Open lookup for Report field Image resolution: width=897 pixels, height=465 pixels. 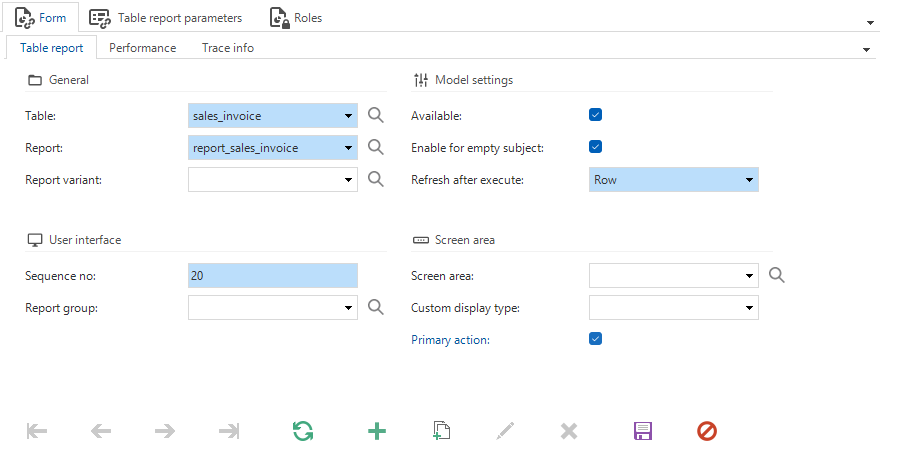click(x=375, y=147)
